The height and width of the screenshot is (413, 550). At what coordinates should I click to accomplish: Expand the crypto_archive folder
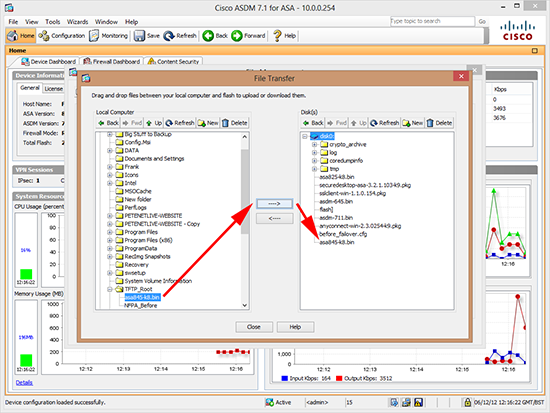(314, 145)
